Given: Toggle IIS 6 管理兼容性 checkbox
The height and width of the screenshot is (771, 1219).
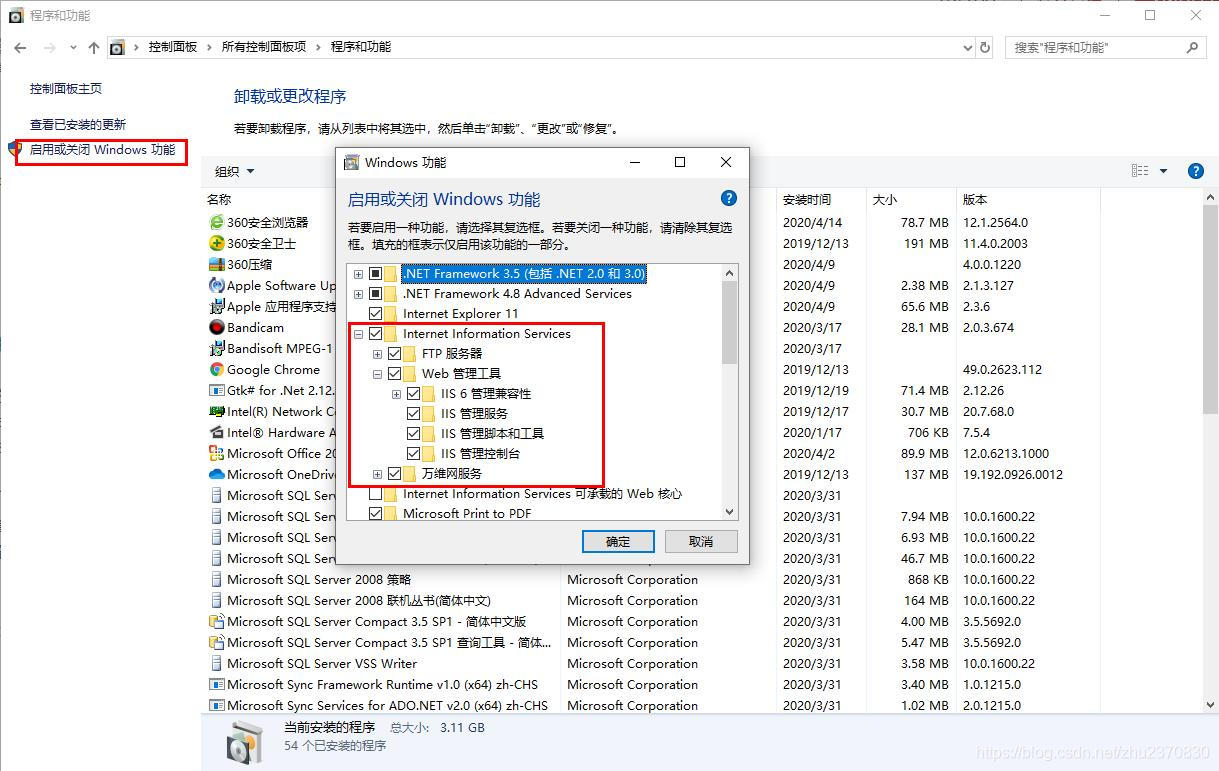Looking at the screenshot, I should tap(414, 393).
